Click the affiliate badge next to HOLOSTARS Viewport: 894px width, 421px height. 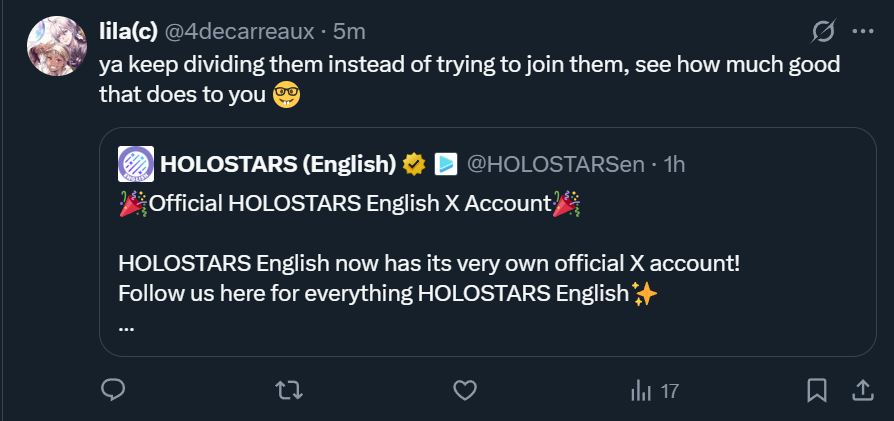click(445, 163)
